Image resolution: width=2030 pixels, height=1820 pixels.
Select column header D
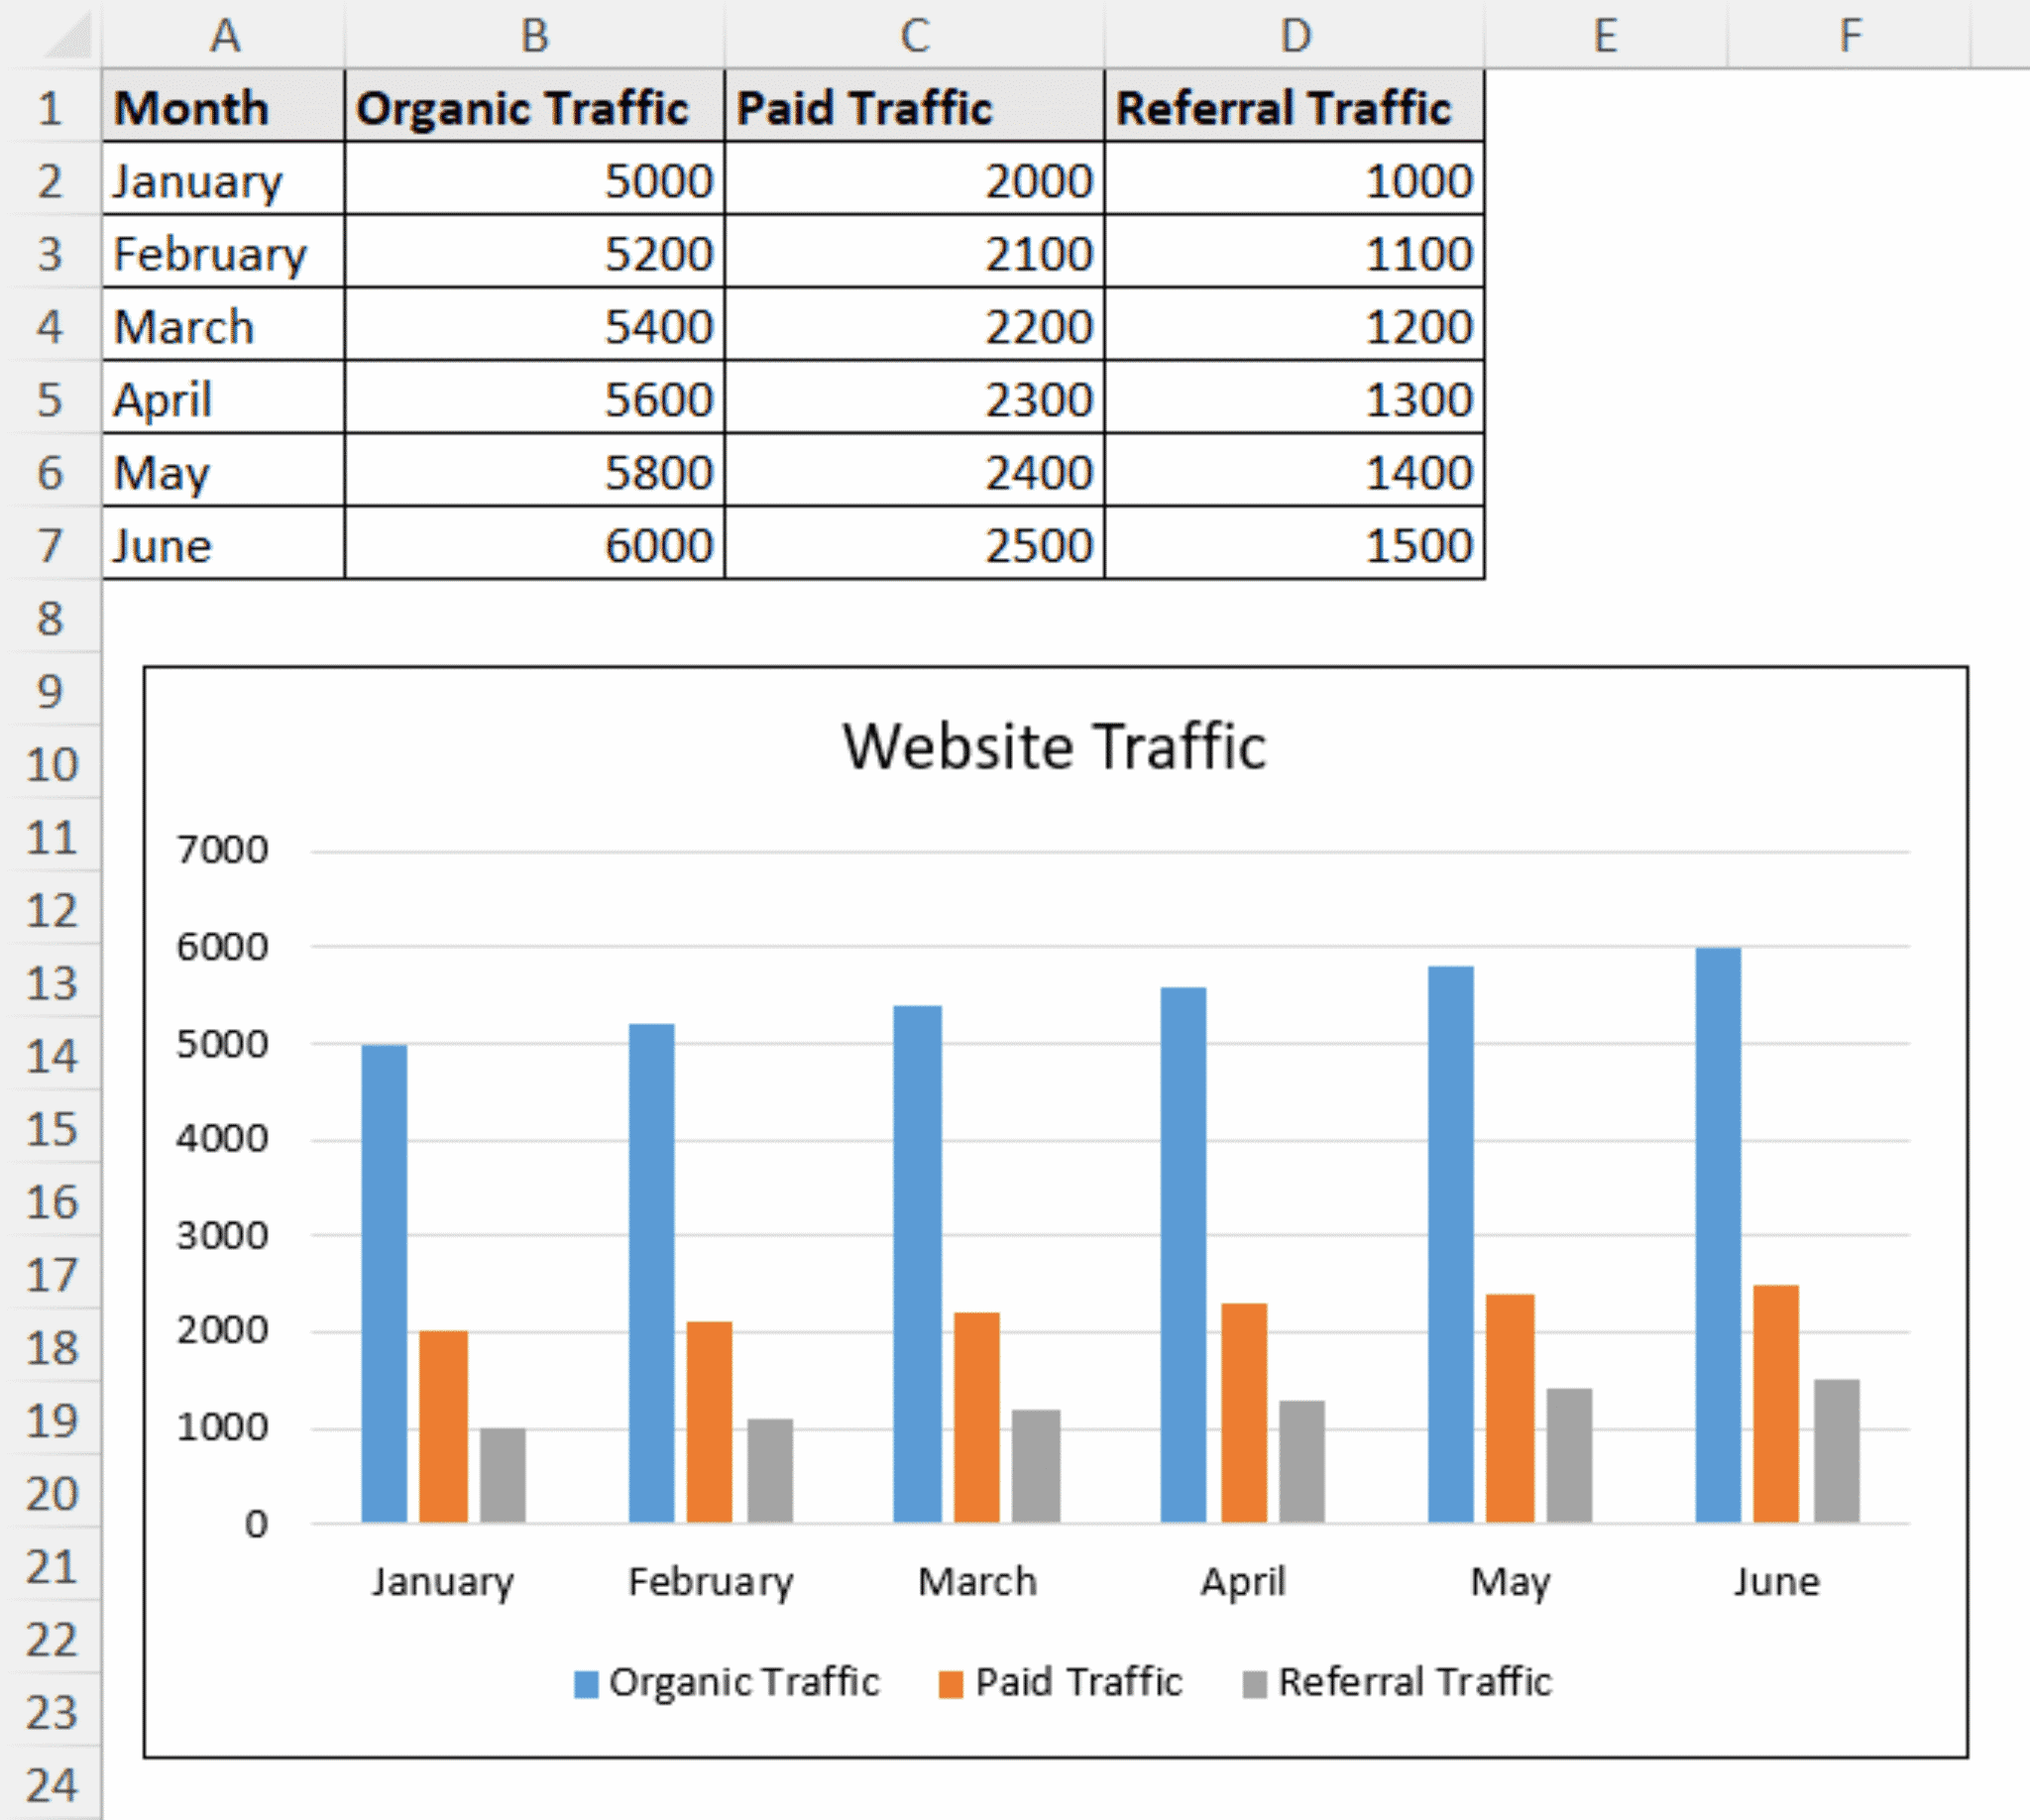click(x=1293, y=35)
